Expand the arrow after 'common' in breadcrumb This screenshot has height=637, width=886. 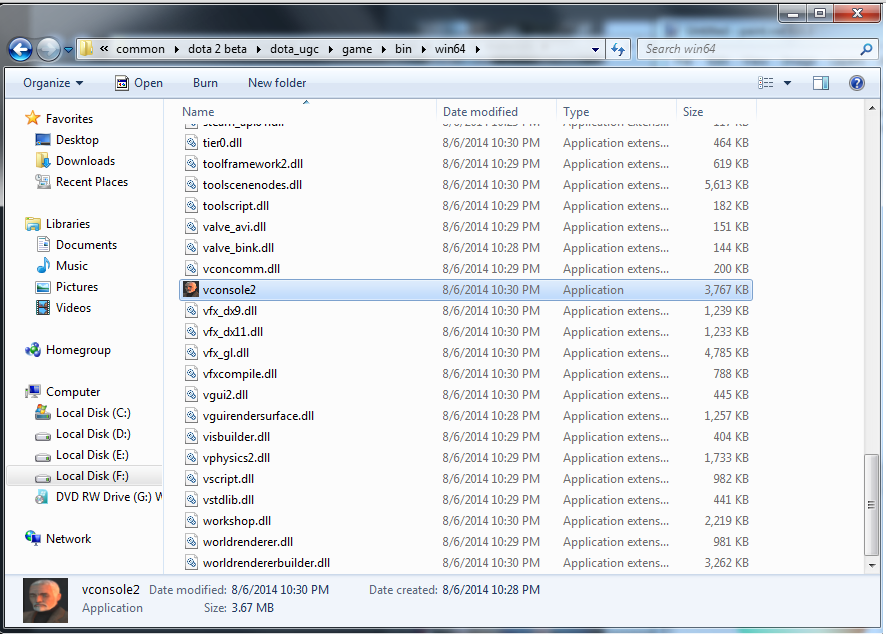(176, 50)
